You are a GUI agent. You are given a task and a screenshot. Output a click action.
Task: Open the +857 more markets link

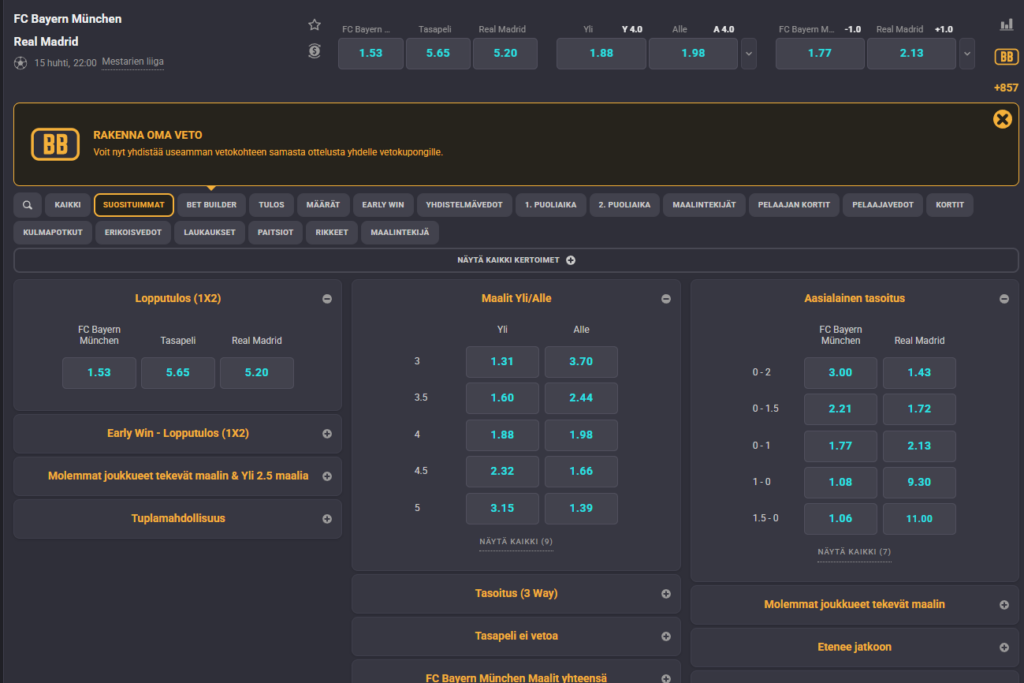[x=1006, y=87]
